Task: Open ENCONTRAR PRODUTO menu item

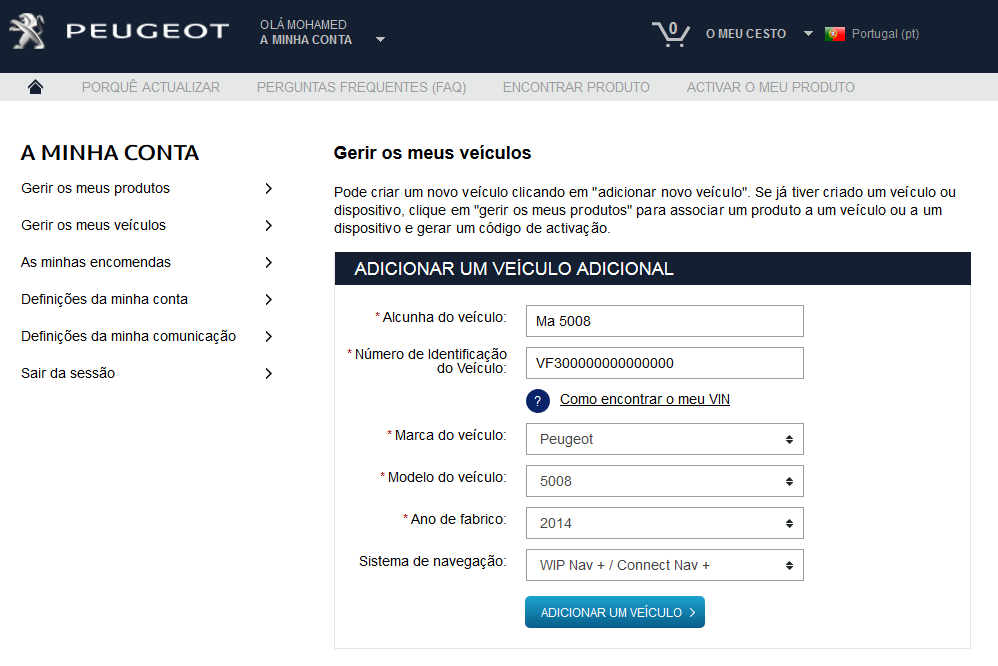Action: (x=576, y=87)
